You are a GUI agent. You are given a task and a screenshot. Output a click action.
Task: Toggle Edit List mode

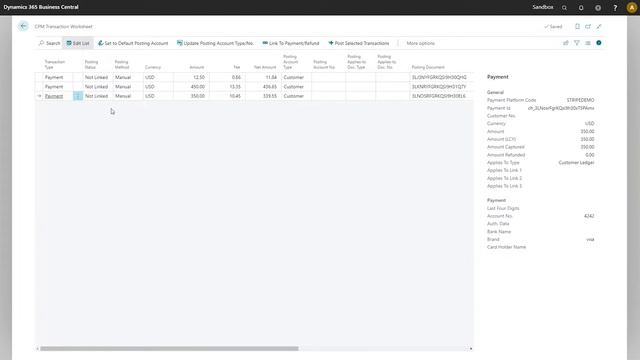click(78, 43)
